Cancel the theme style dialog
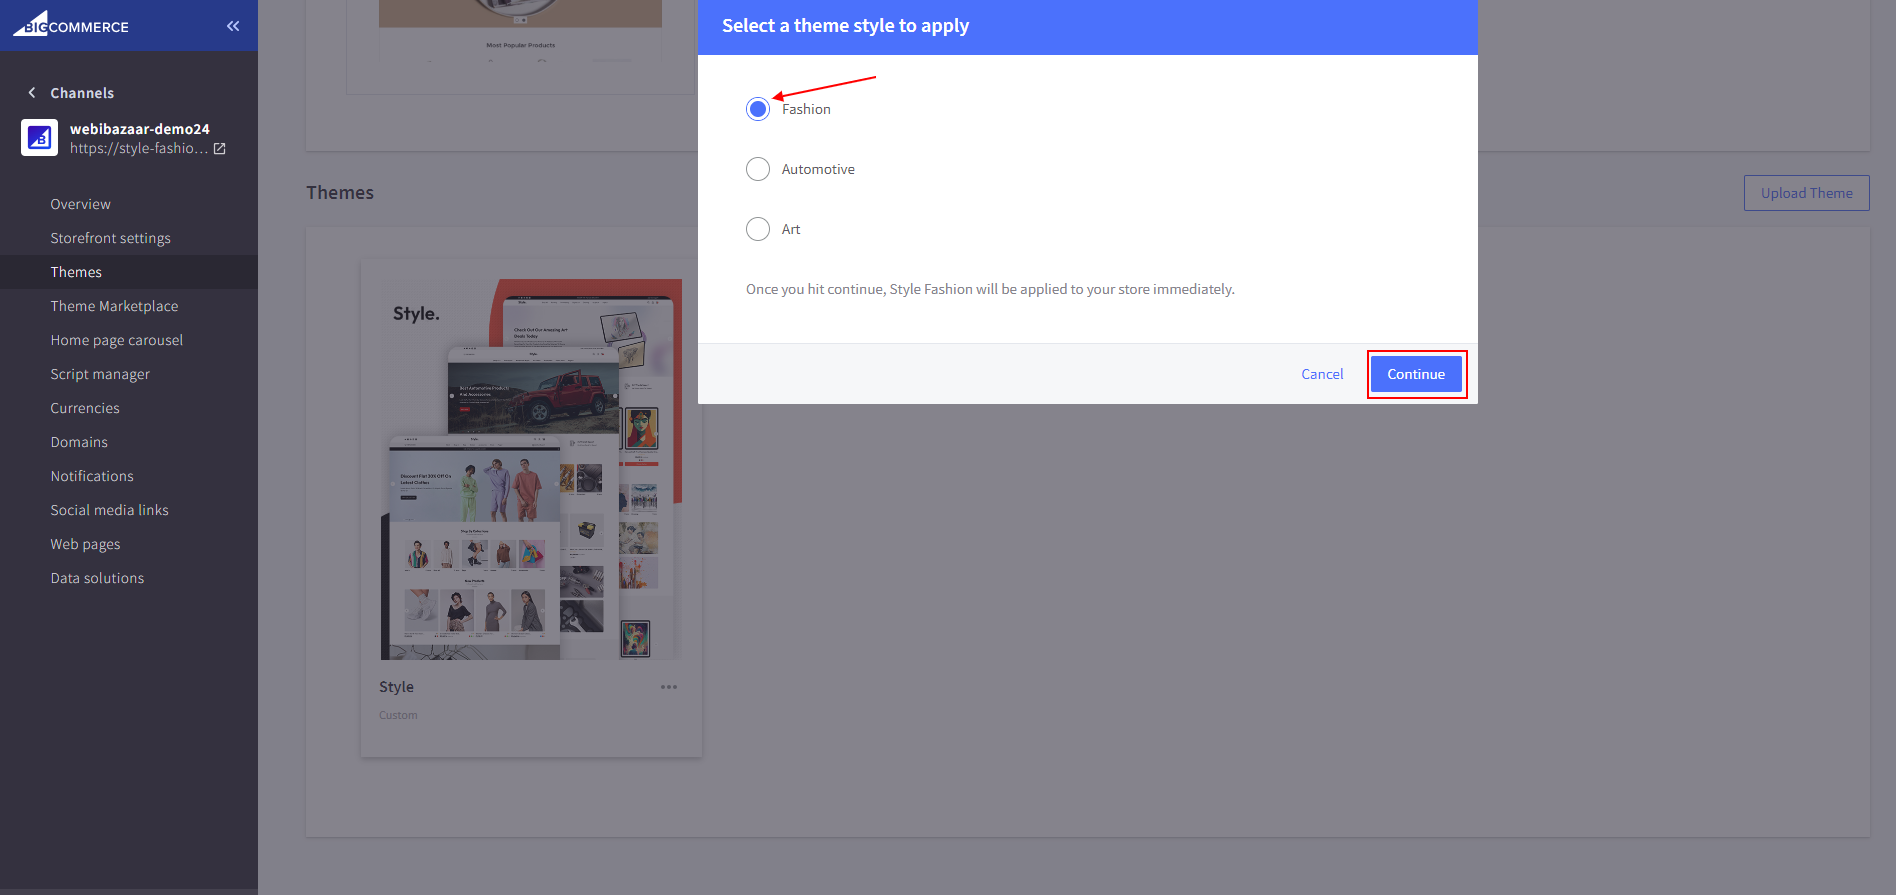 coord(1321,374)
